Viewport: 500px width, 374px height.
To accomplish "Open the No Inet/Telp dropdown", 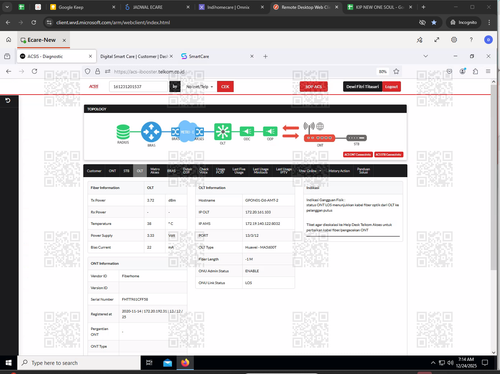I will [x=199, y=87].
